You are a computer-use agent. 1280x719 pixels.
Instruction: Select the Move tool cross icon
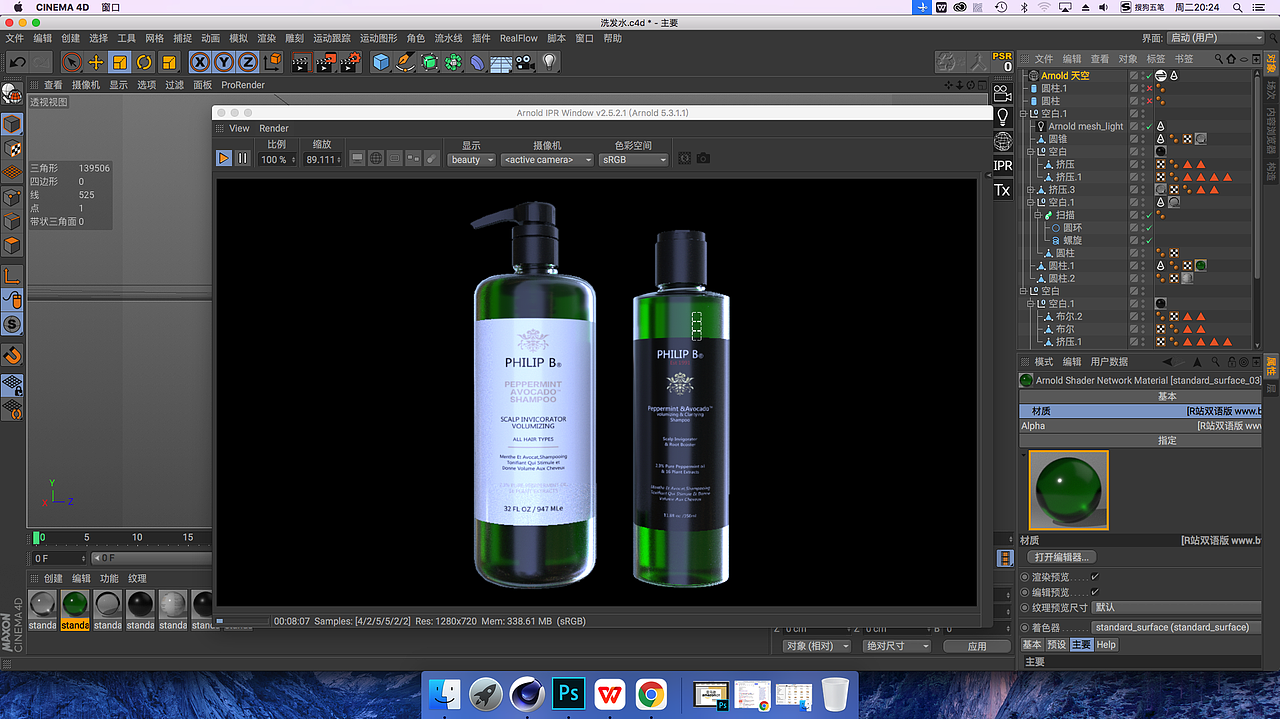tap(96, 62)
